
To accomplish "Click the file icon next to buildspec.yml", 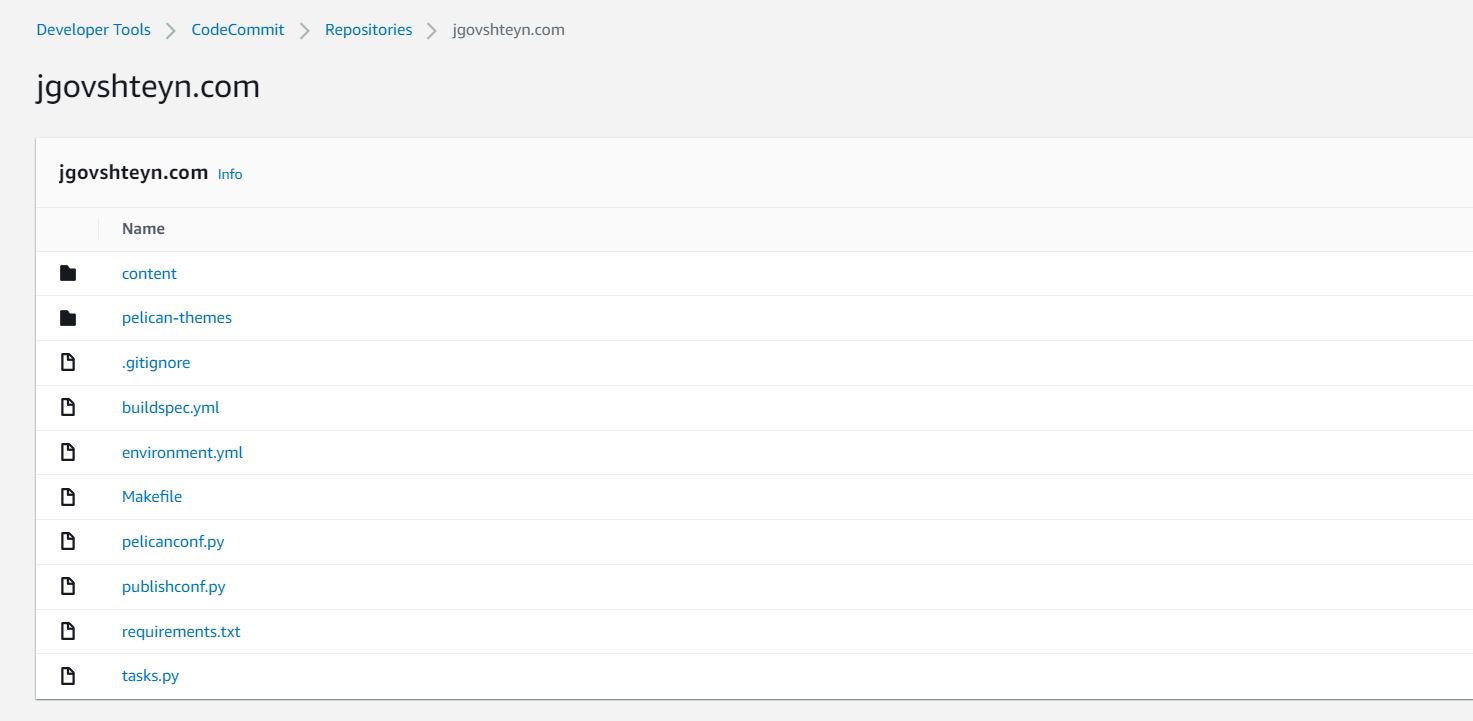I will (68, 407).
